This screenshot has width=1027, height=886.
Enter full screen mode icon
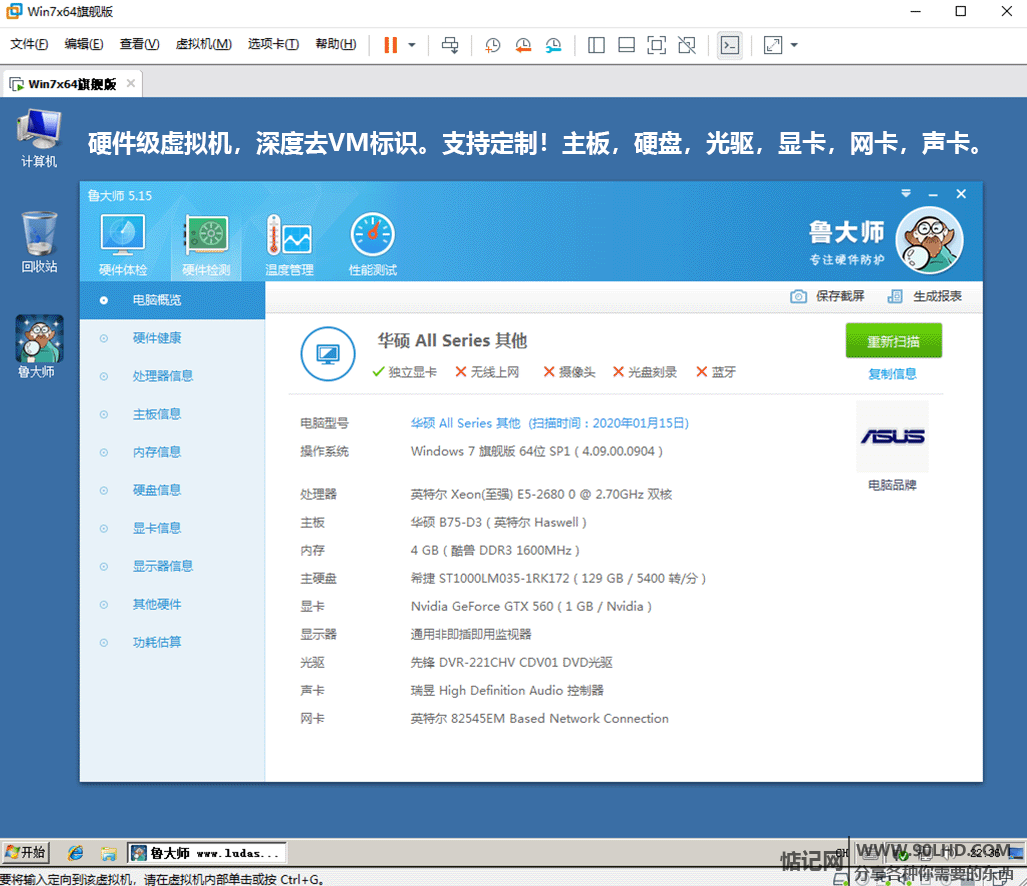click(x=656, y=45)
